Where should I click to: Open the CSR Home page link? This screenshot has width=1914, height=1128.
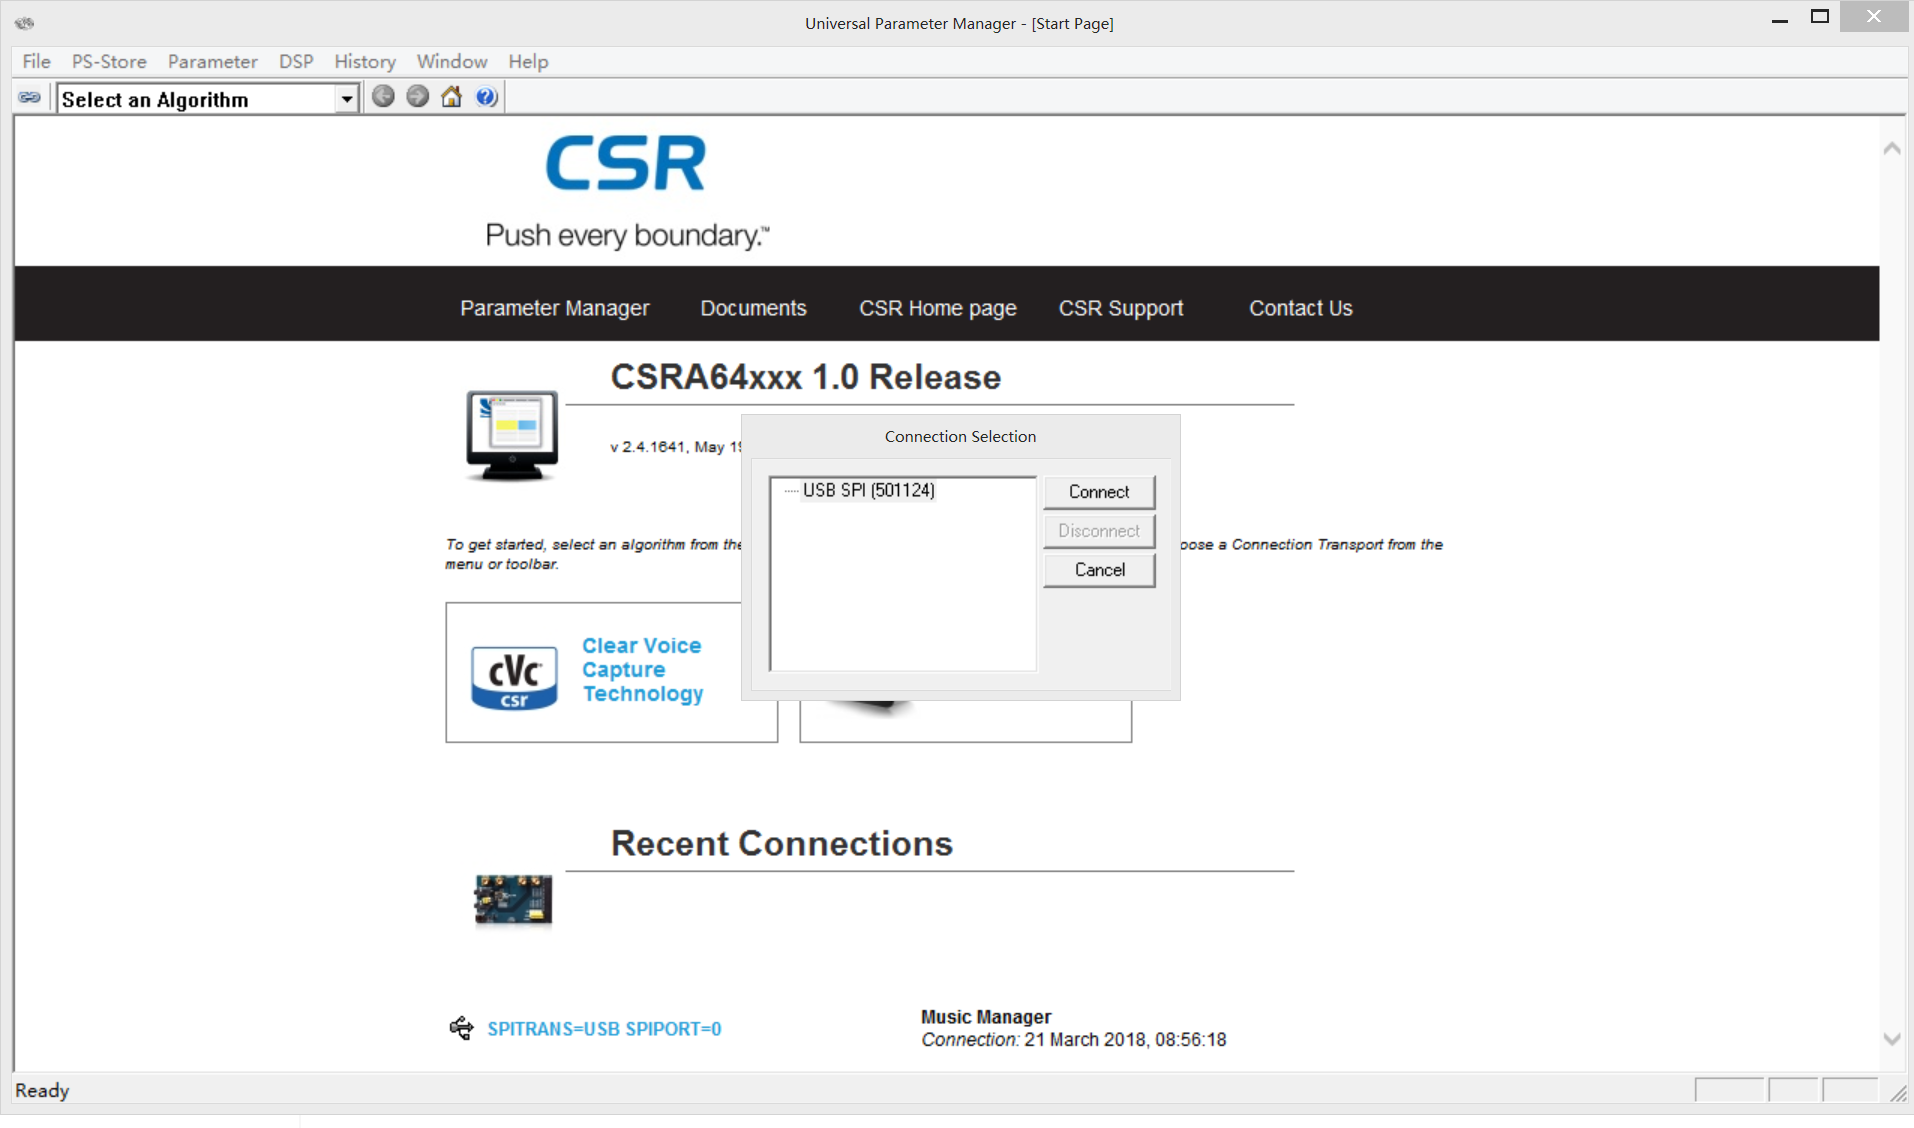click(938, 308)
